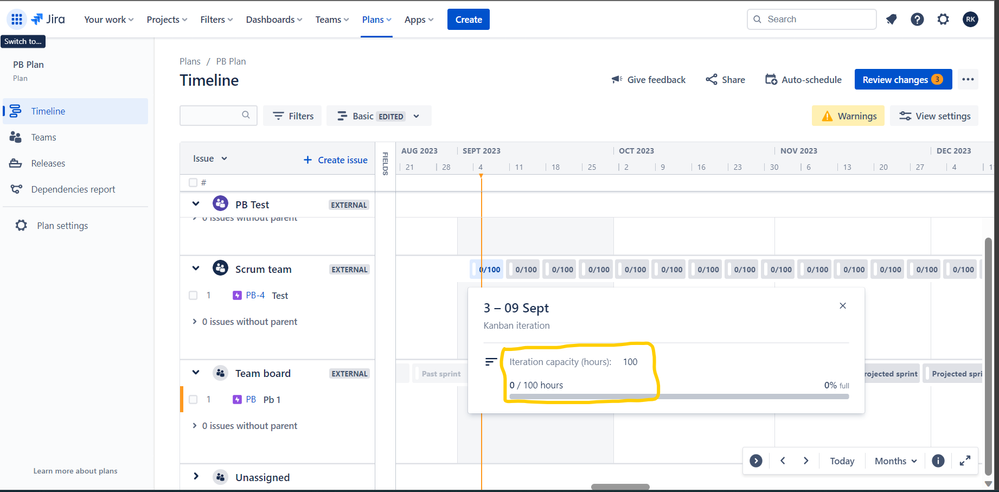This screenshot has height=492, width=999.
Task: Expand the Unassigned group
Action: coord(196,477)
